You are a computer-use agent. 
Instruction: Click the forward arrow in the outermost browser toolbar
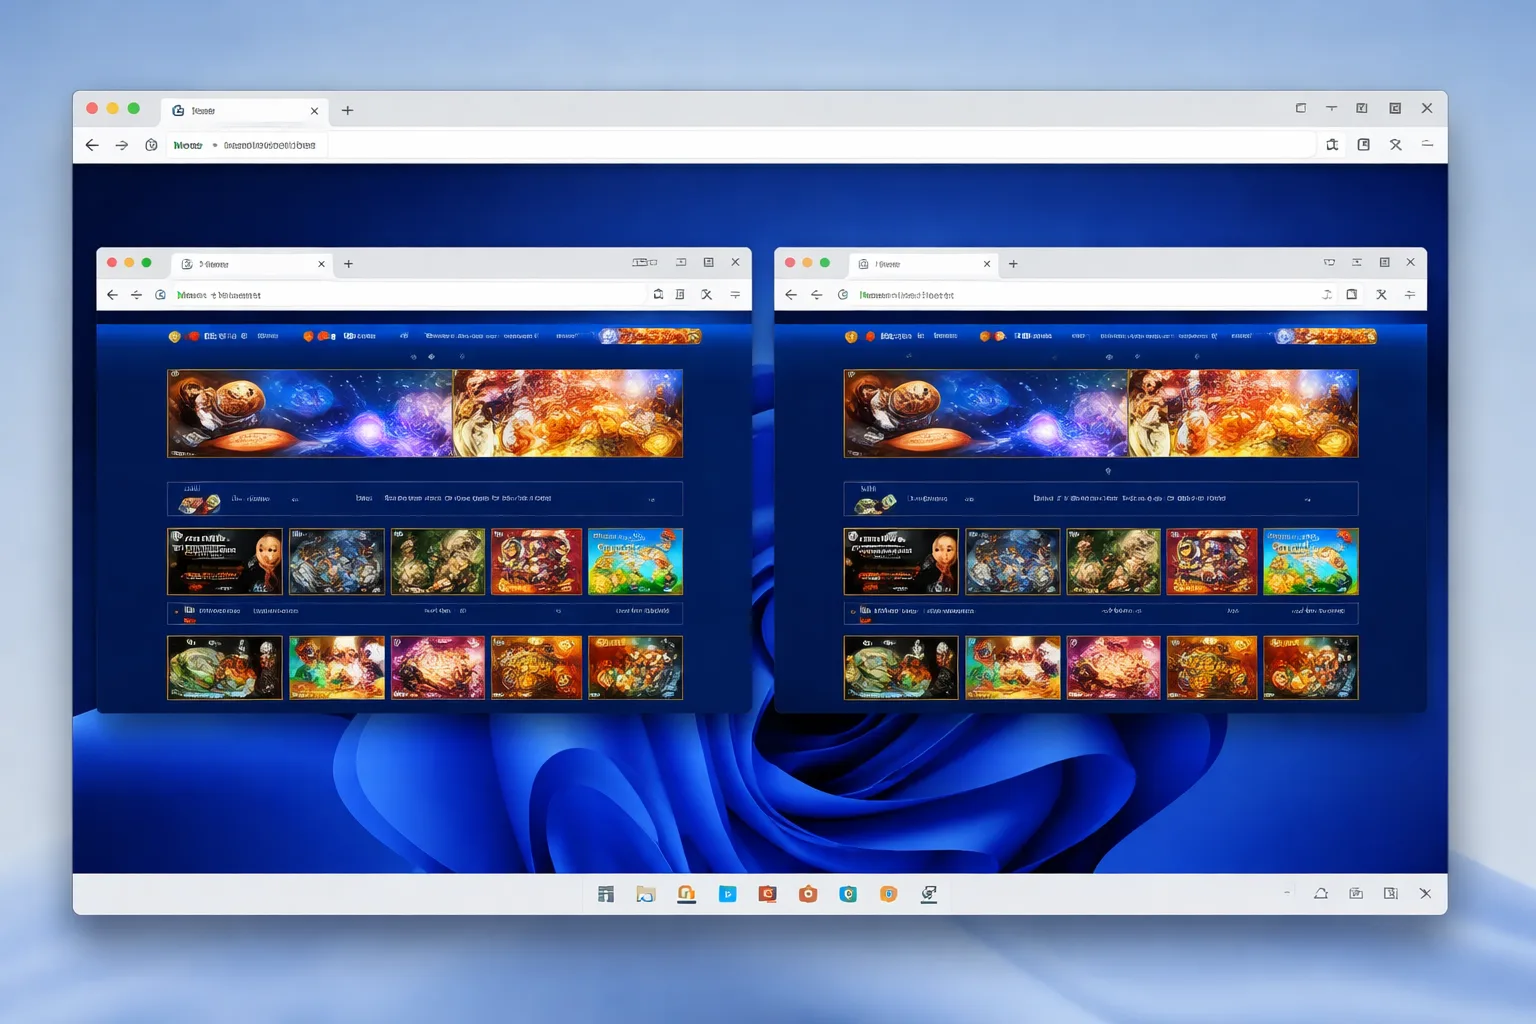tap(122, 145)
